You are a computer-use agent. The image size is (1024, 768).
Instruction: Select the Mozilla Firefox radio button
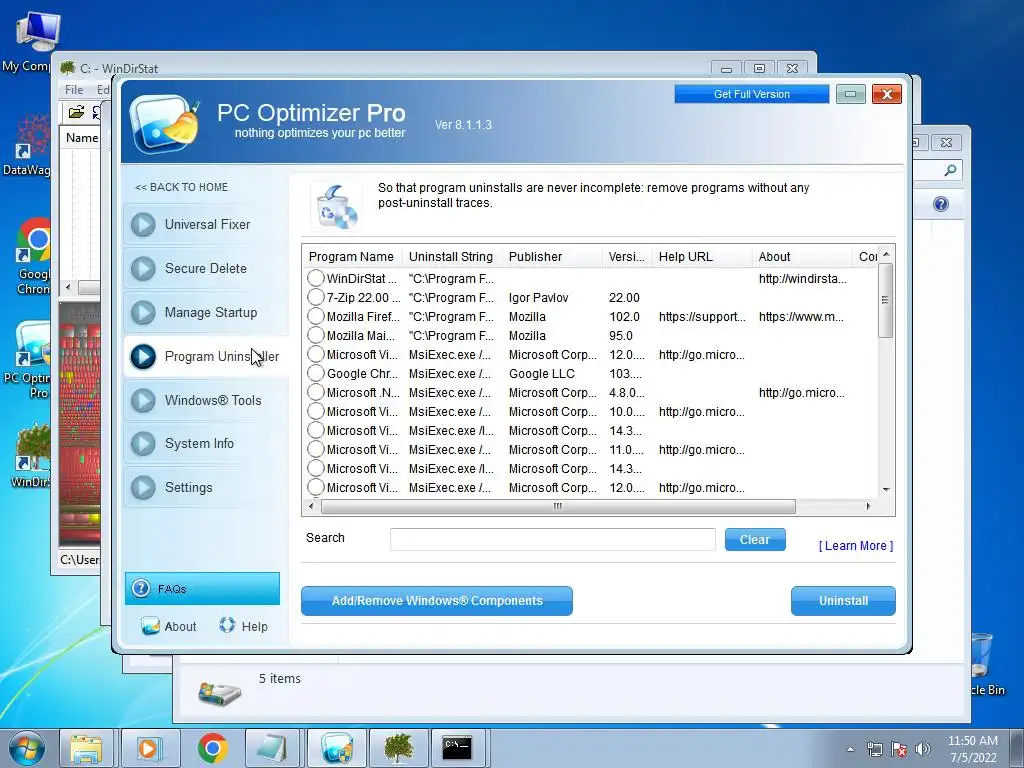[x=316, y=316]
